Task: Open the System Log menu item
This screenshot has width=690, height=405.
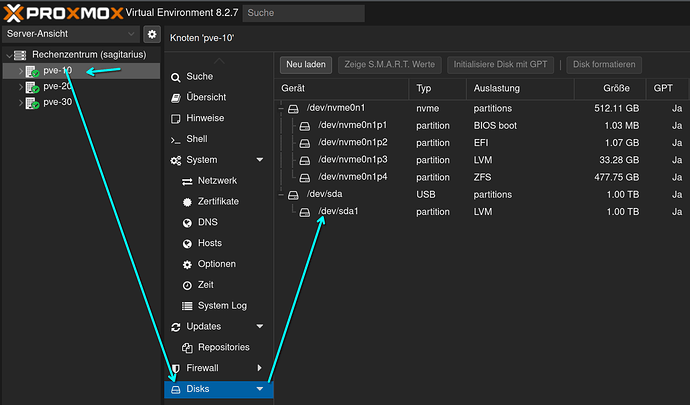Action: pos(219,306)
